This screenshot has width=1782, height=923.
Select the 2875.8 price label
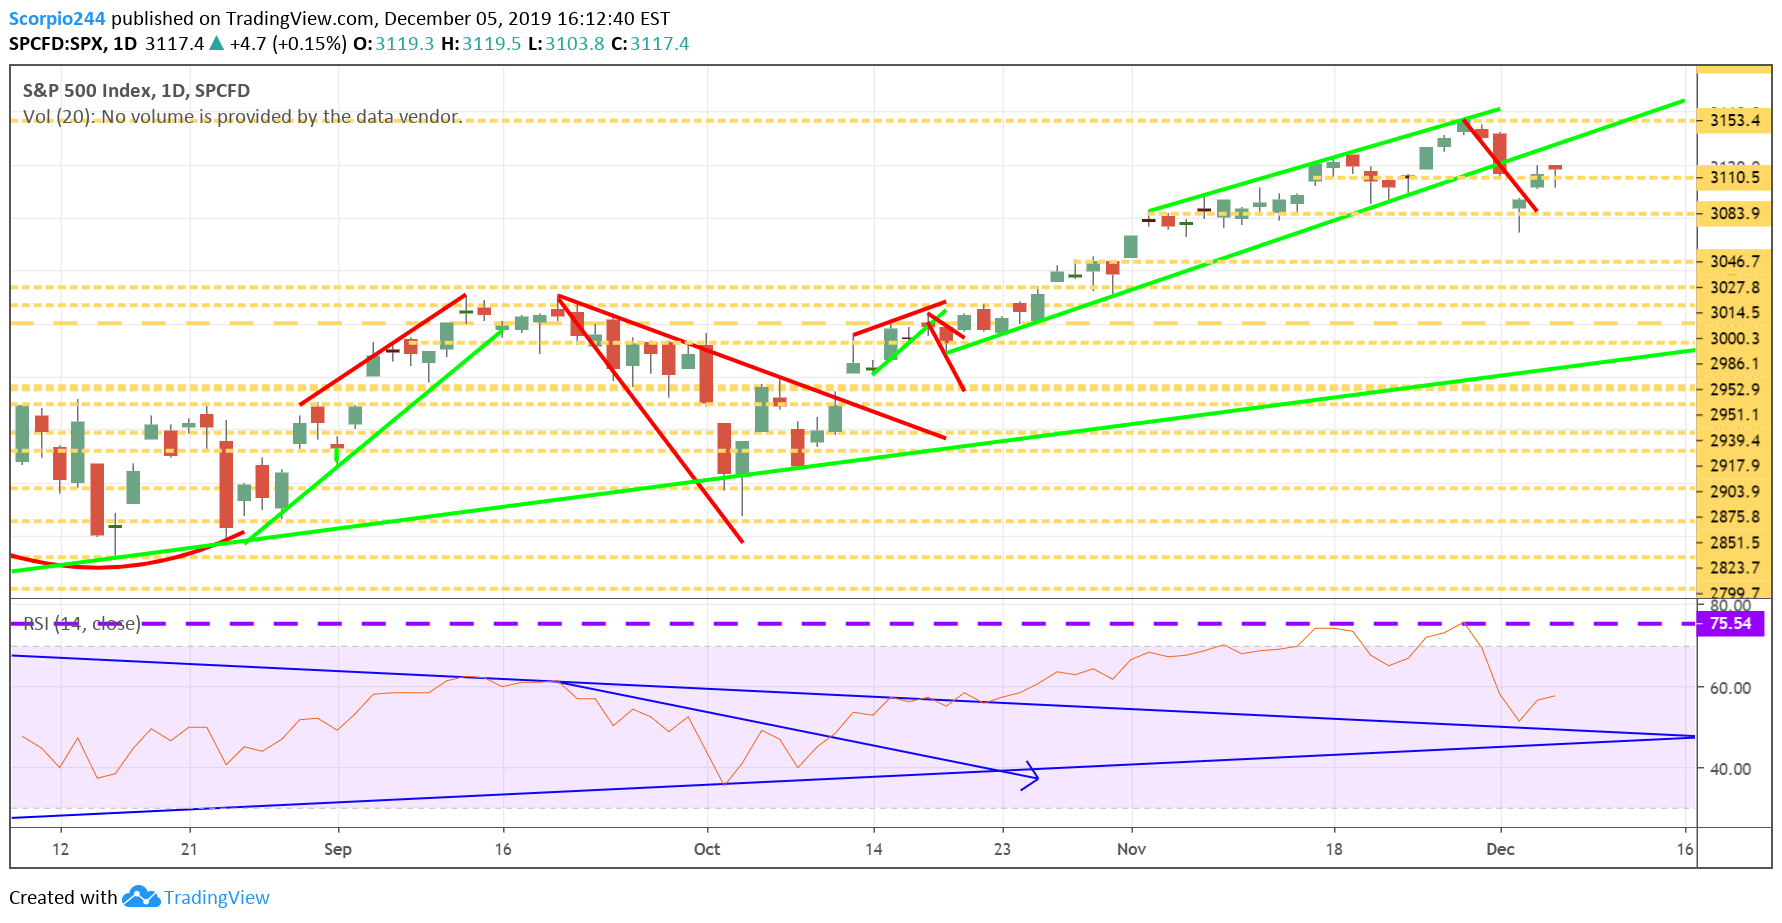[x=1734, y=516]
